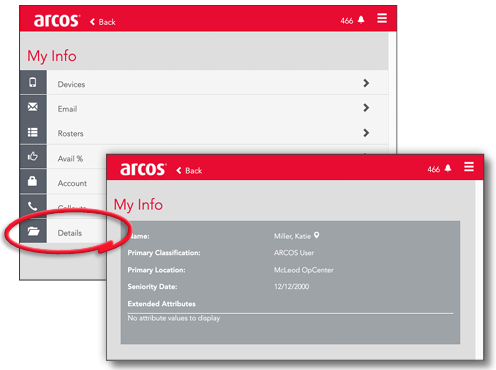Select the Primary Classification label

pos(164,253)
